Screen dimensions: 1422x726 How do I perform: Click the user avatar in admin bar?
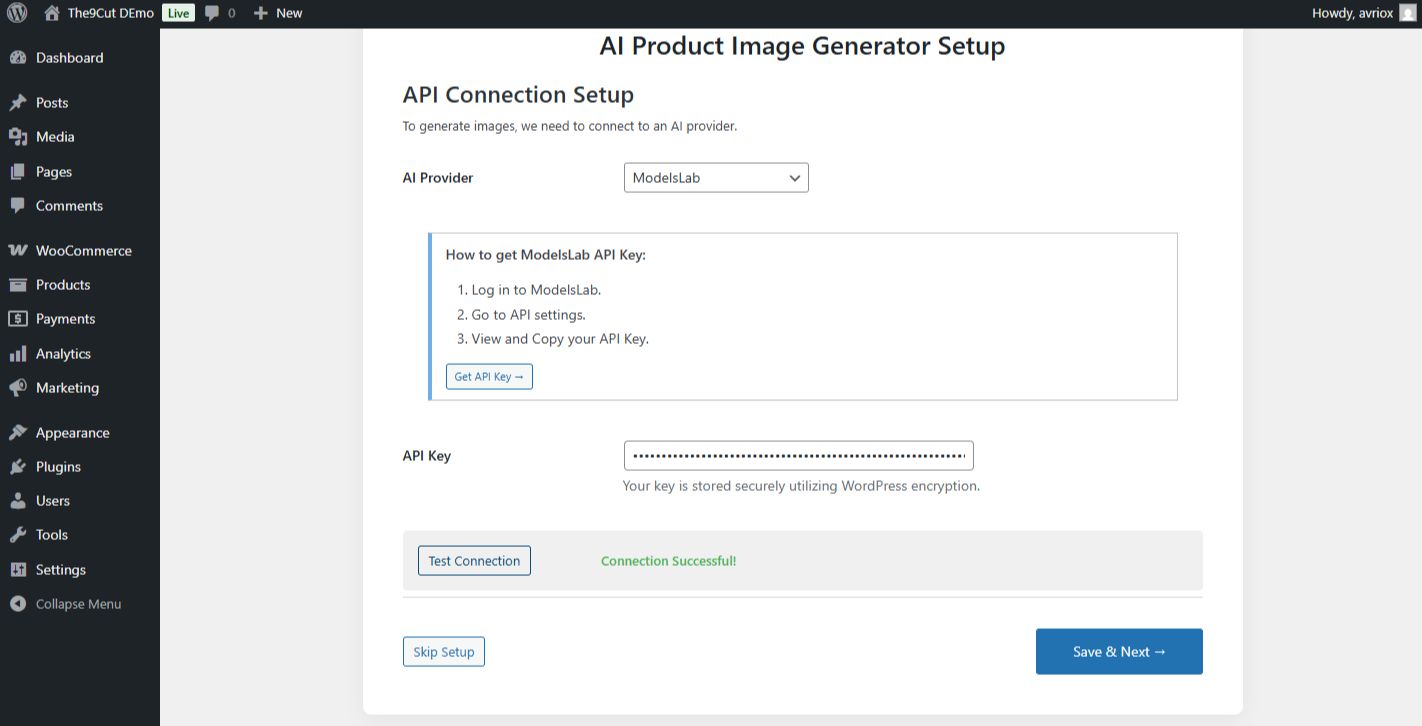click(x=1408, y=13)
